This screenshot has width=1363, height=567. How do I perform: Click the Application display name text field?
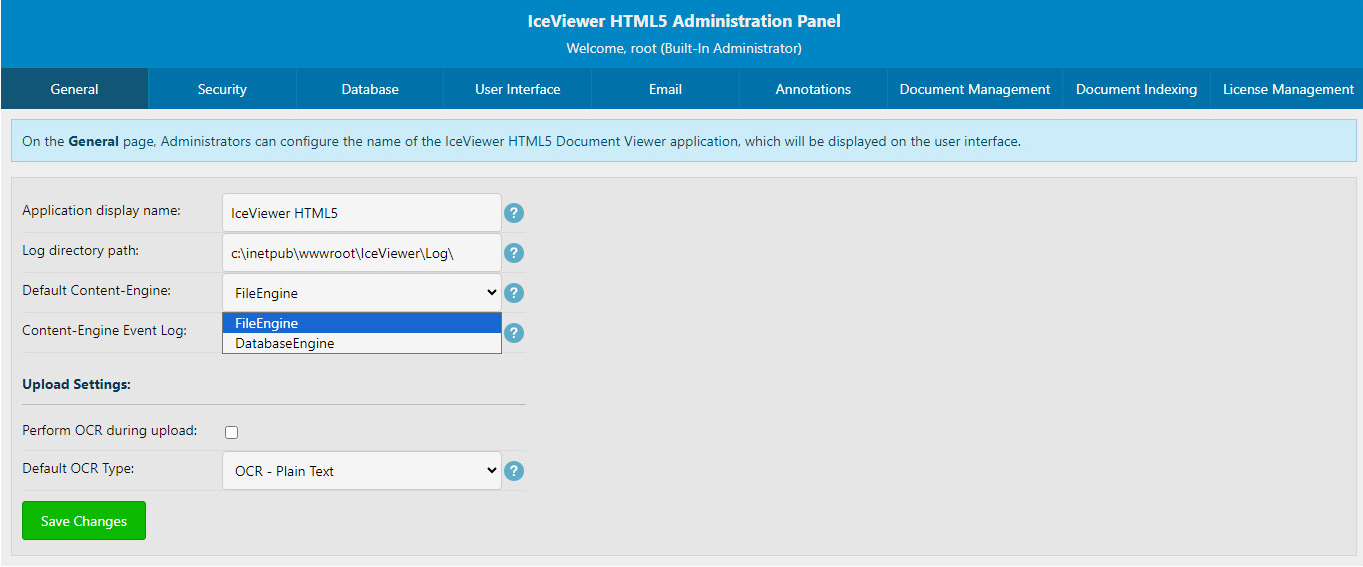pos(361,213)
